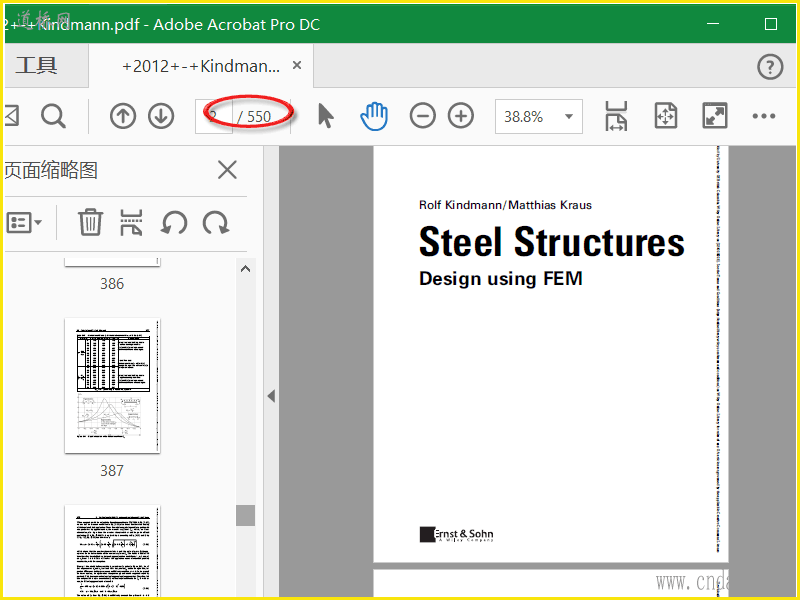
Task: Click the fit width scrolling icon
Action: pos(616,116)
